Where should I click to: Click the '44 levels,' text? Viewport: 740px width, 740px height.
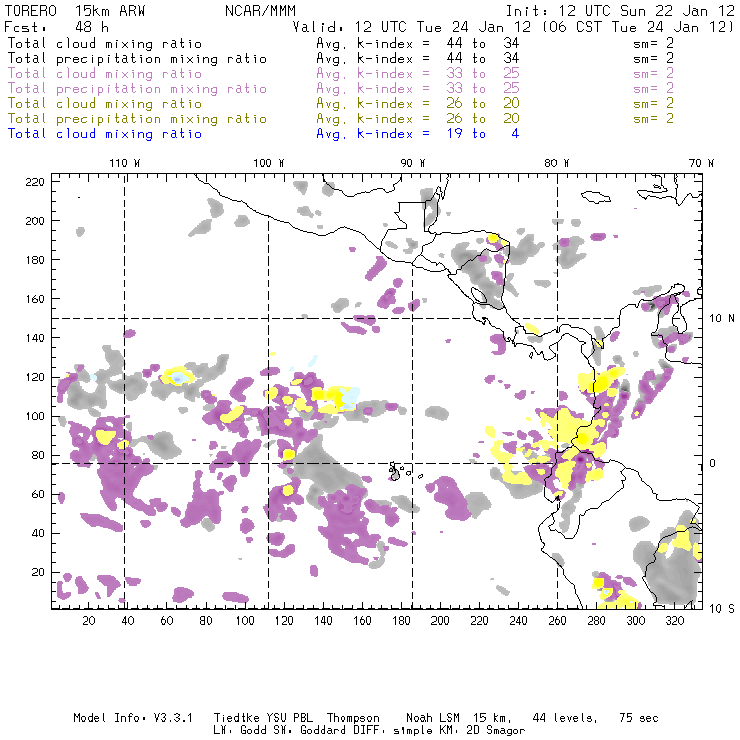pyautogui.click(x=565, y=718)
